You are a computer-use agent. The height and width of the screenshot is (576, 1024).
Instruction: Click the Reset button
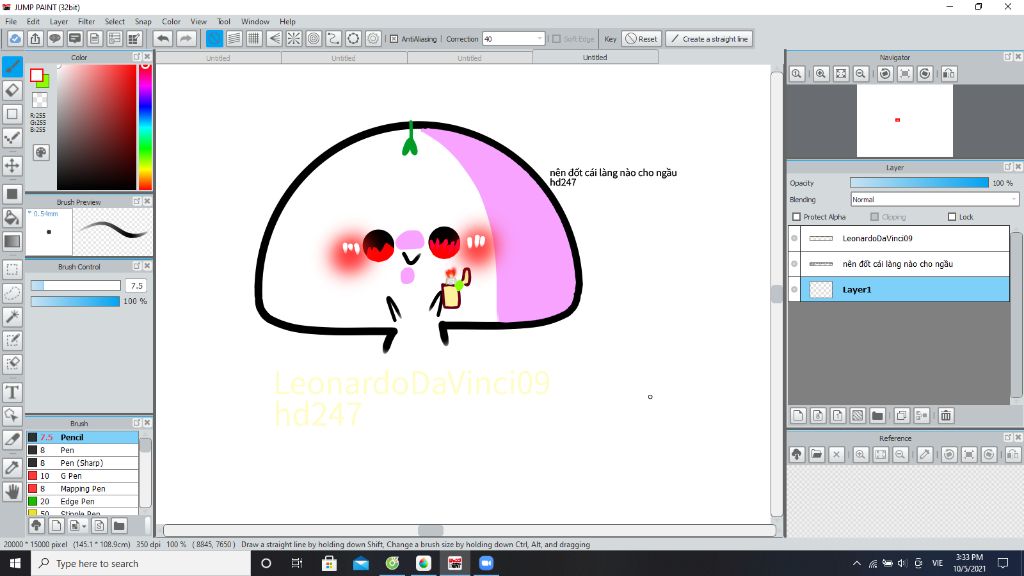point(641,39)
